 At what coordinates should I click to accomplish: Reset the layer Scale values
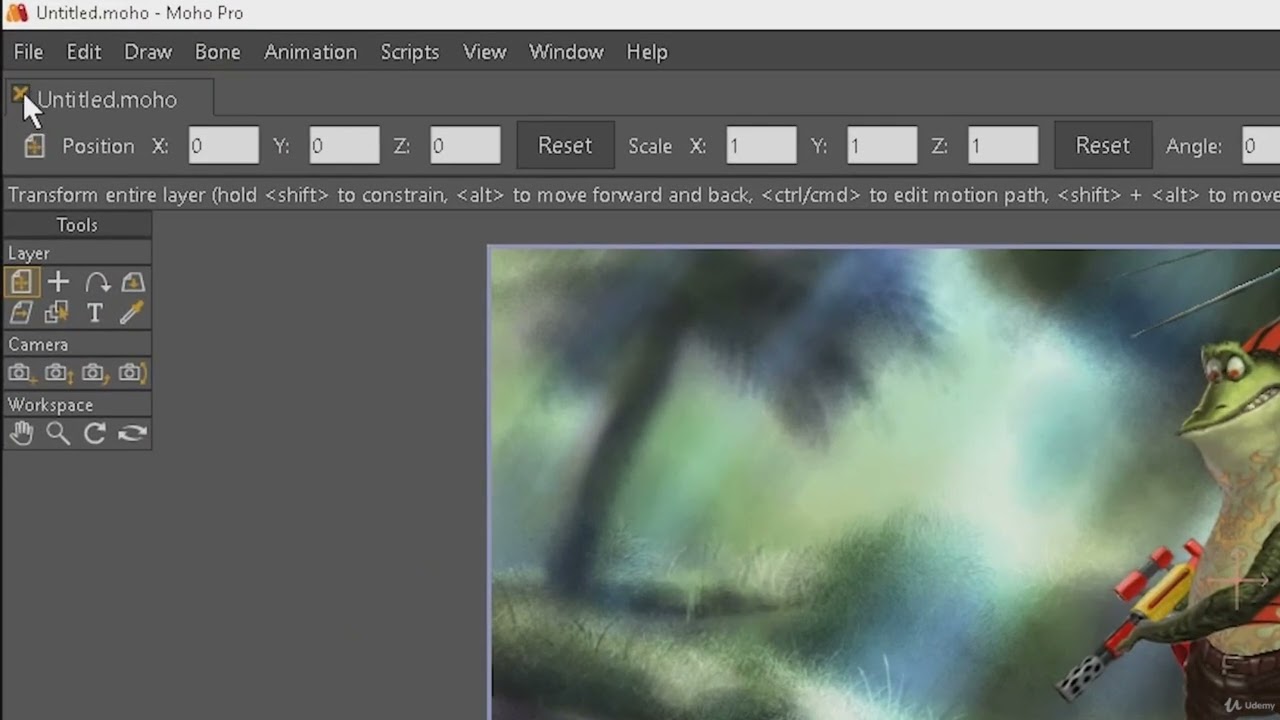click(1102, 146)
